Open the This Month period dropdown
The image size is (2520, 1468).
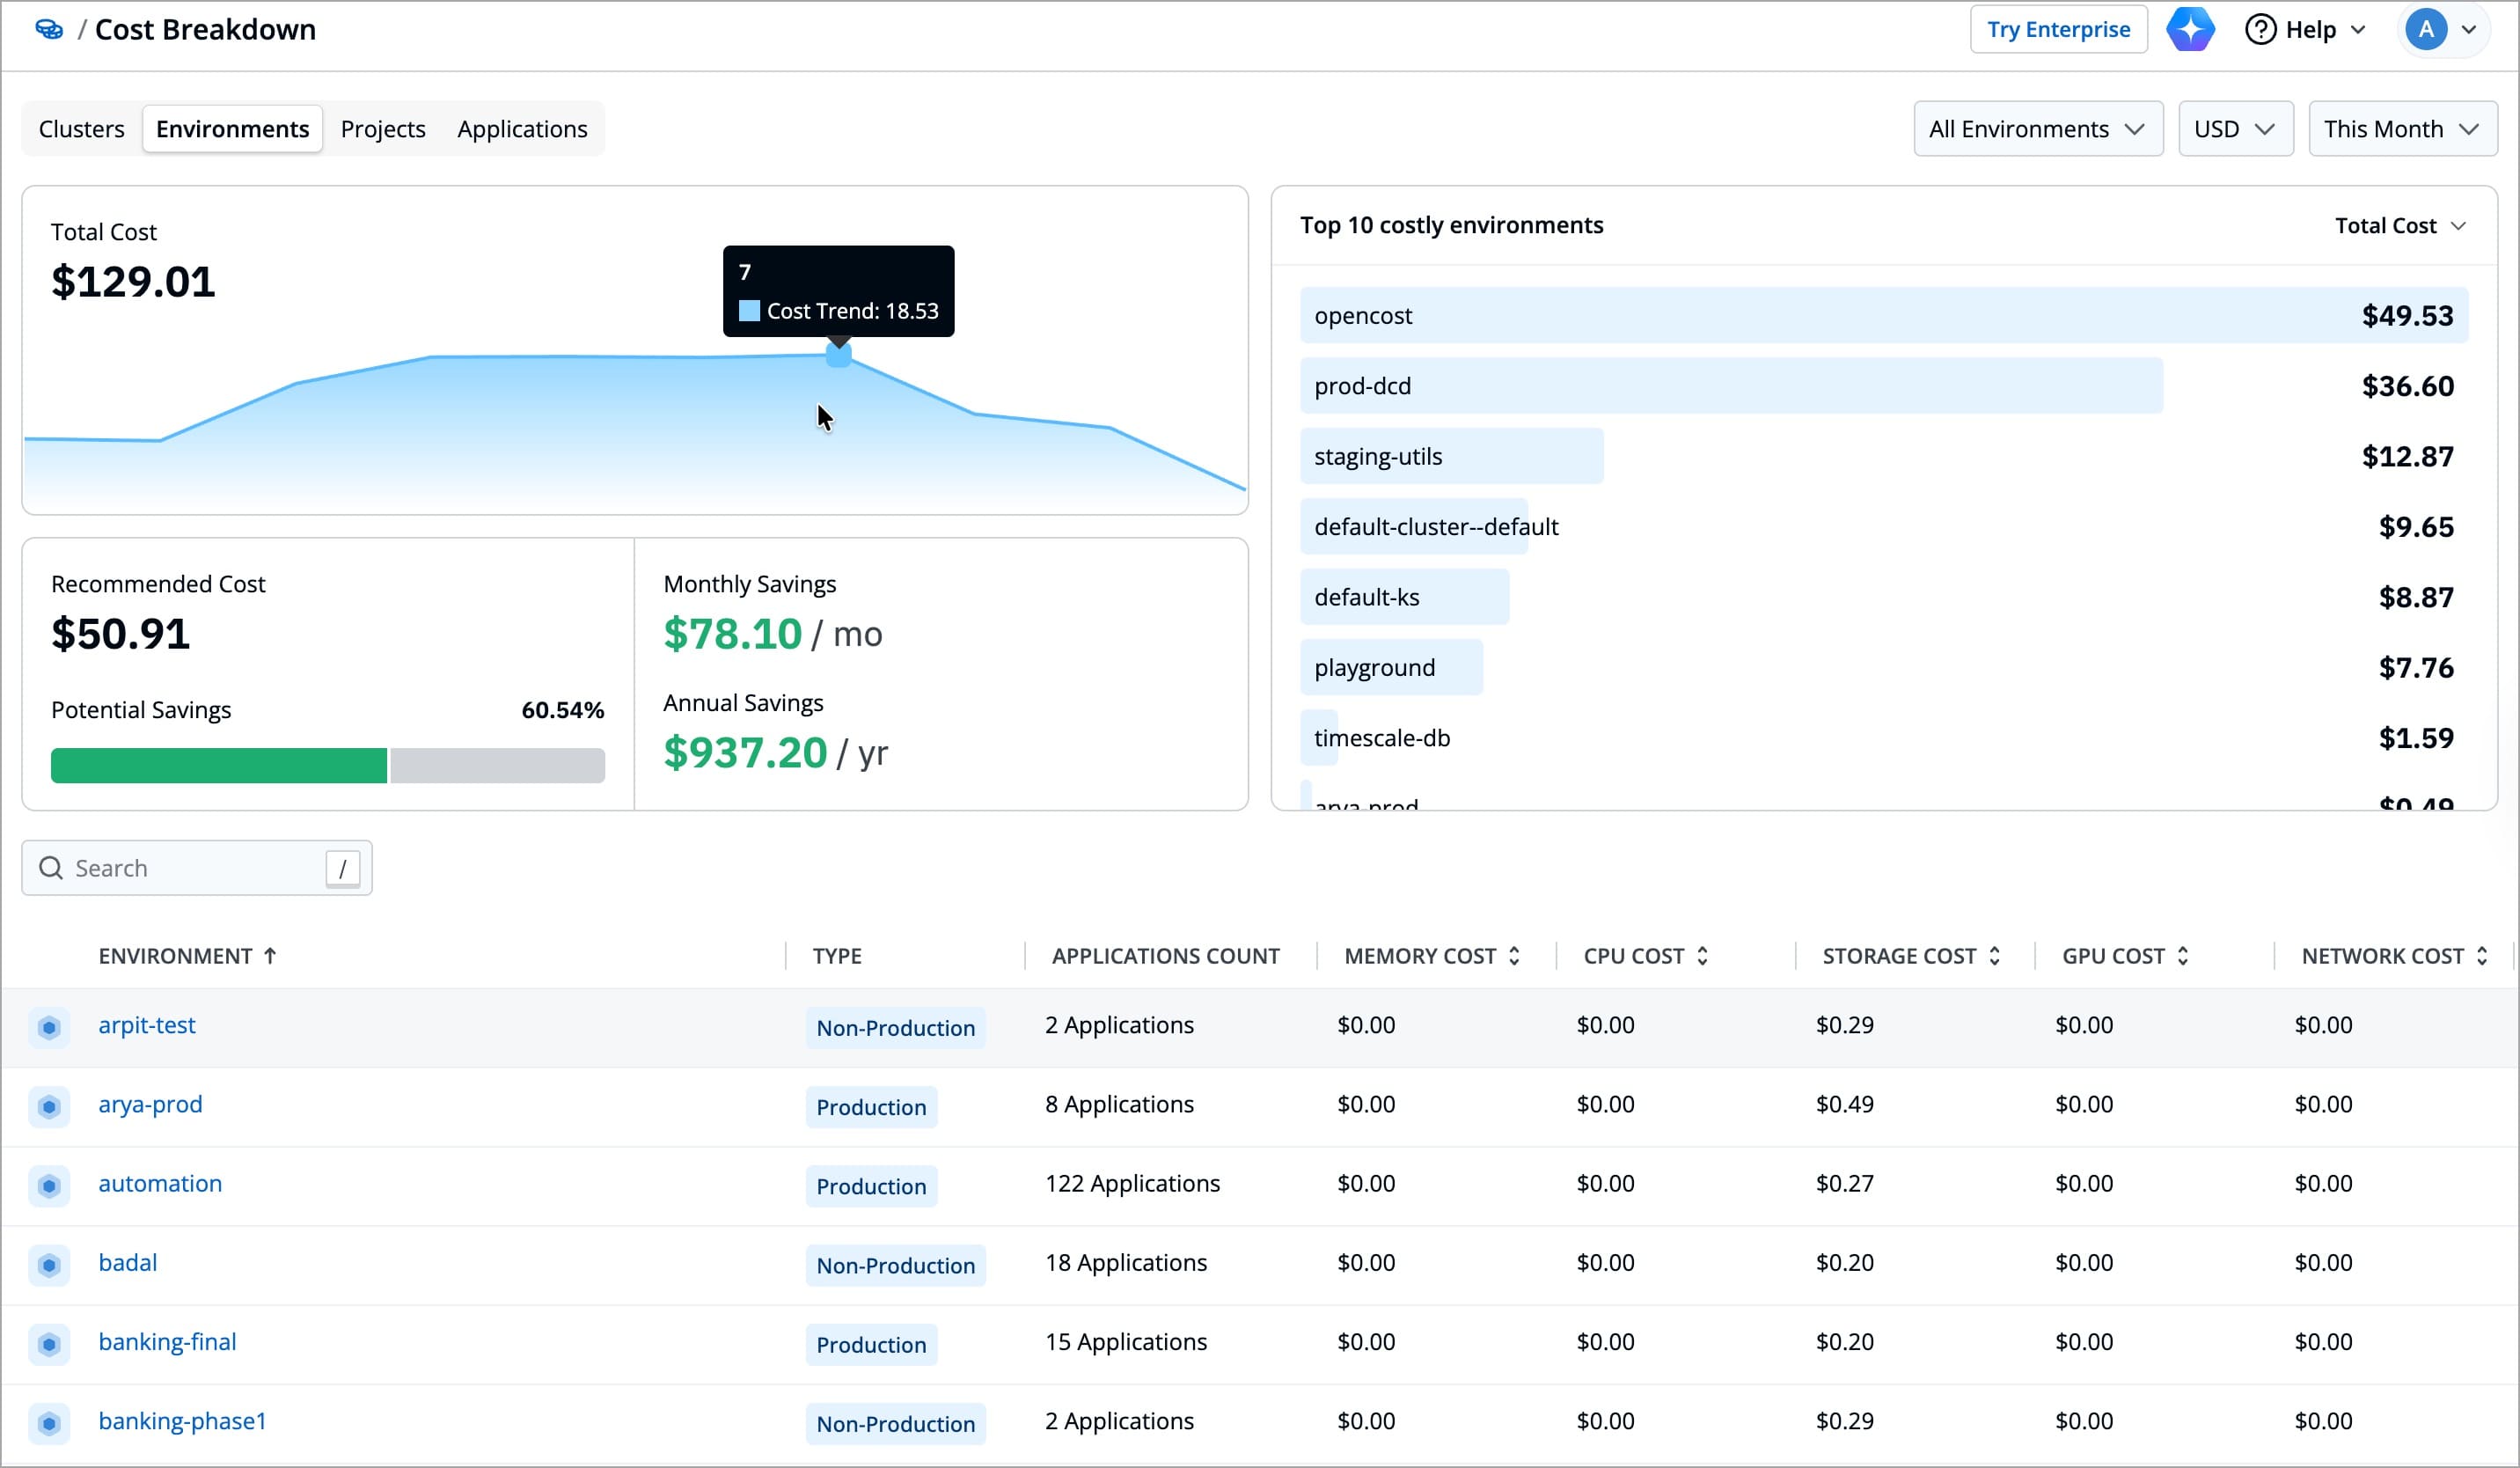tap(2401, 129)
